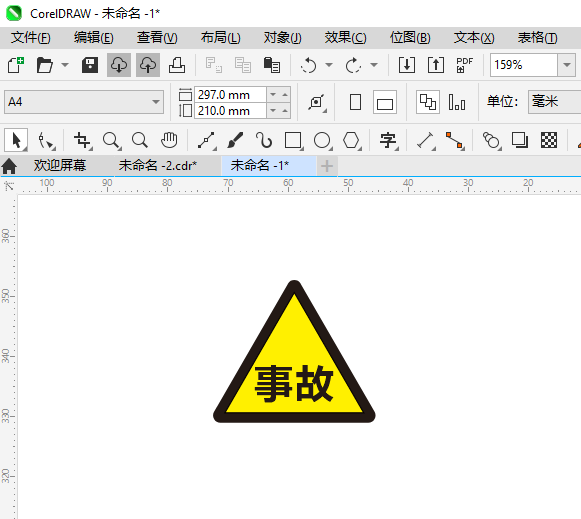Image resolution: width=581 pixels, height=519 pixels.
Task: Select the Transparency checkerboard tool
Action: click(x=549, y=140)
